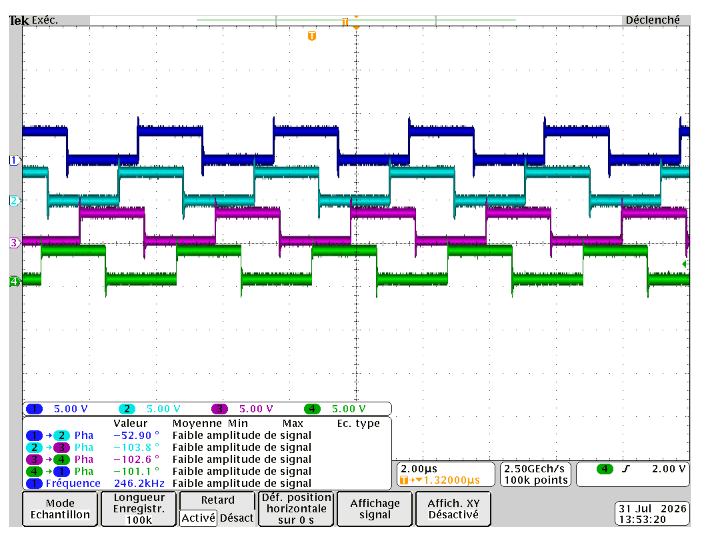Click the channel 2 ground marker
708x537 pixels.
click(14, 201)
